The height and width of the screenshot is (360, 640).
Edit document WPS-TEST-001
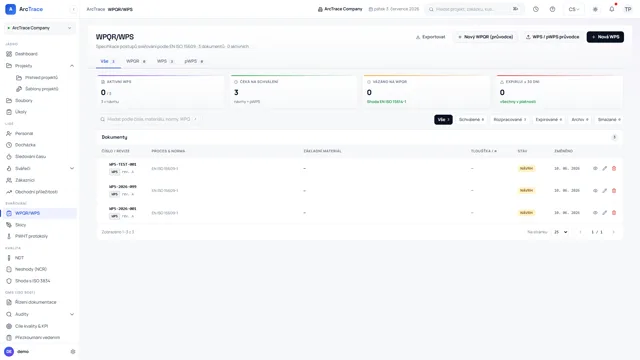tap(604, 168)
